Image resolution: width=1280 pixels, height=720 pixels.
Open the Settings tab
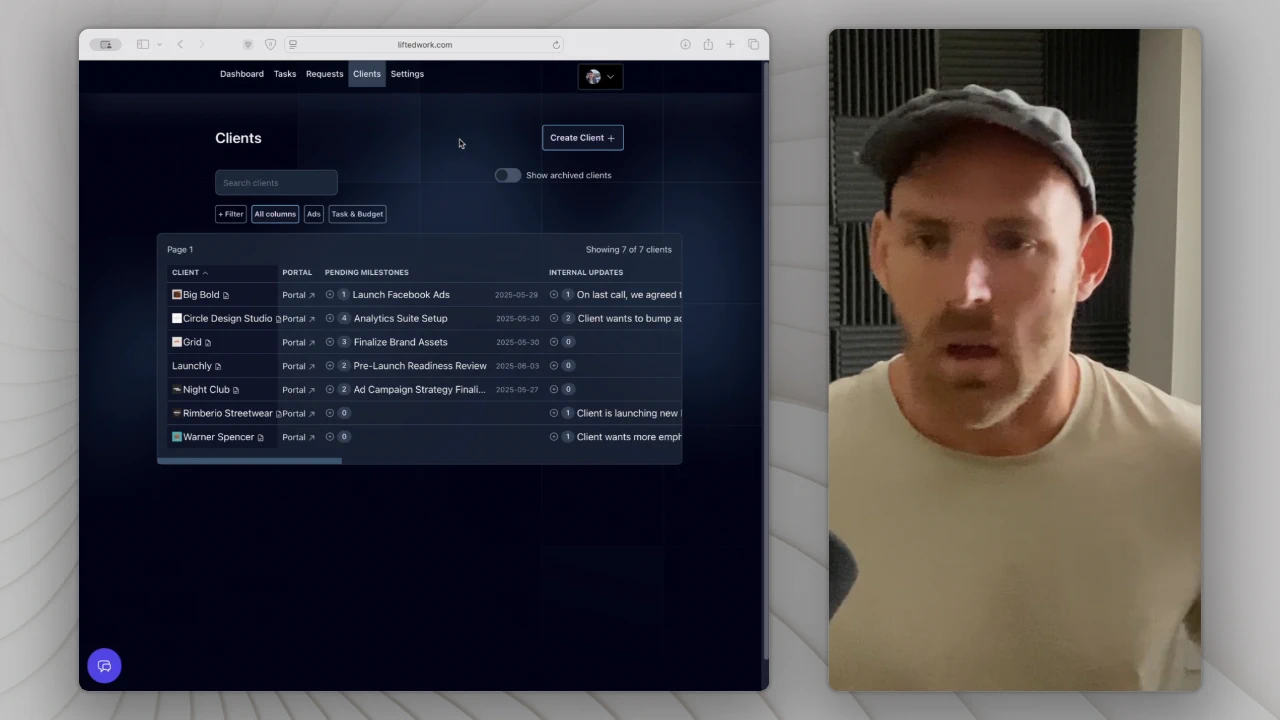pos(407,74)
